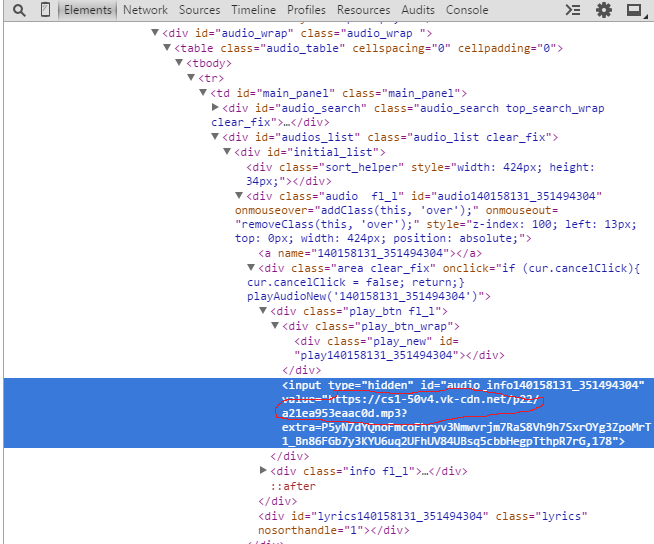
Task: Collapse the main_panel td node
Action: coord(203,92)
